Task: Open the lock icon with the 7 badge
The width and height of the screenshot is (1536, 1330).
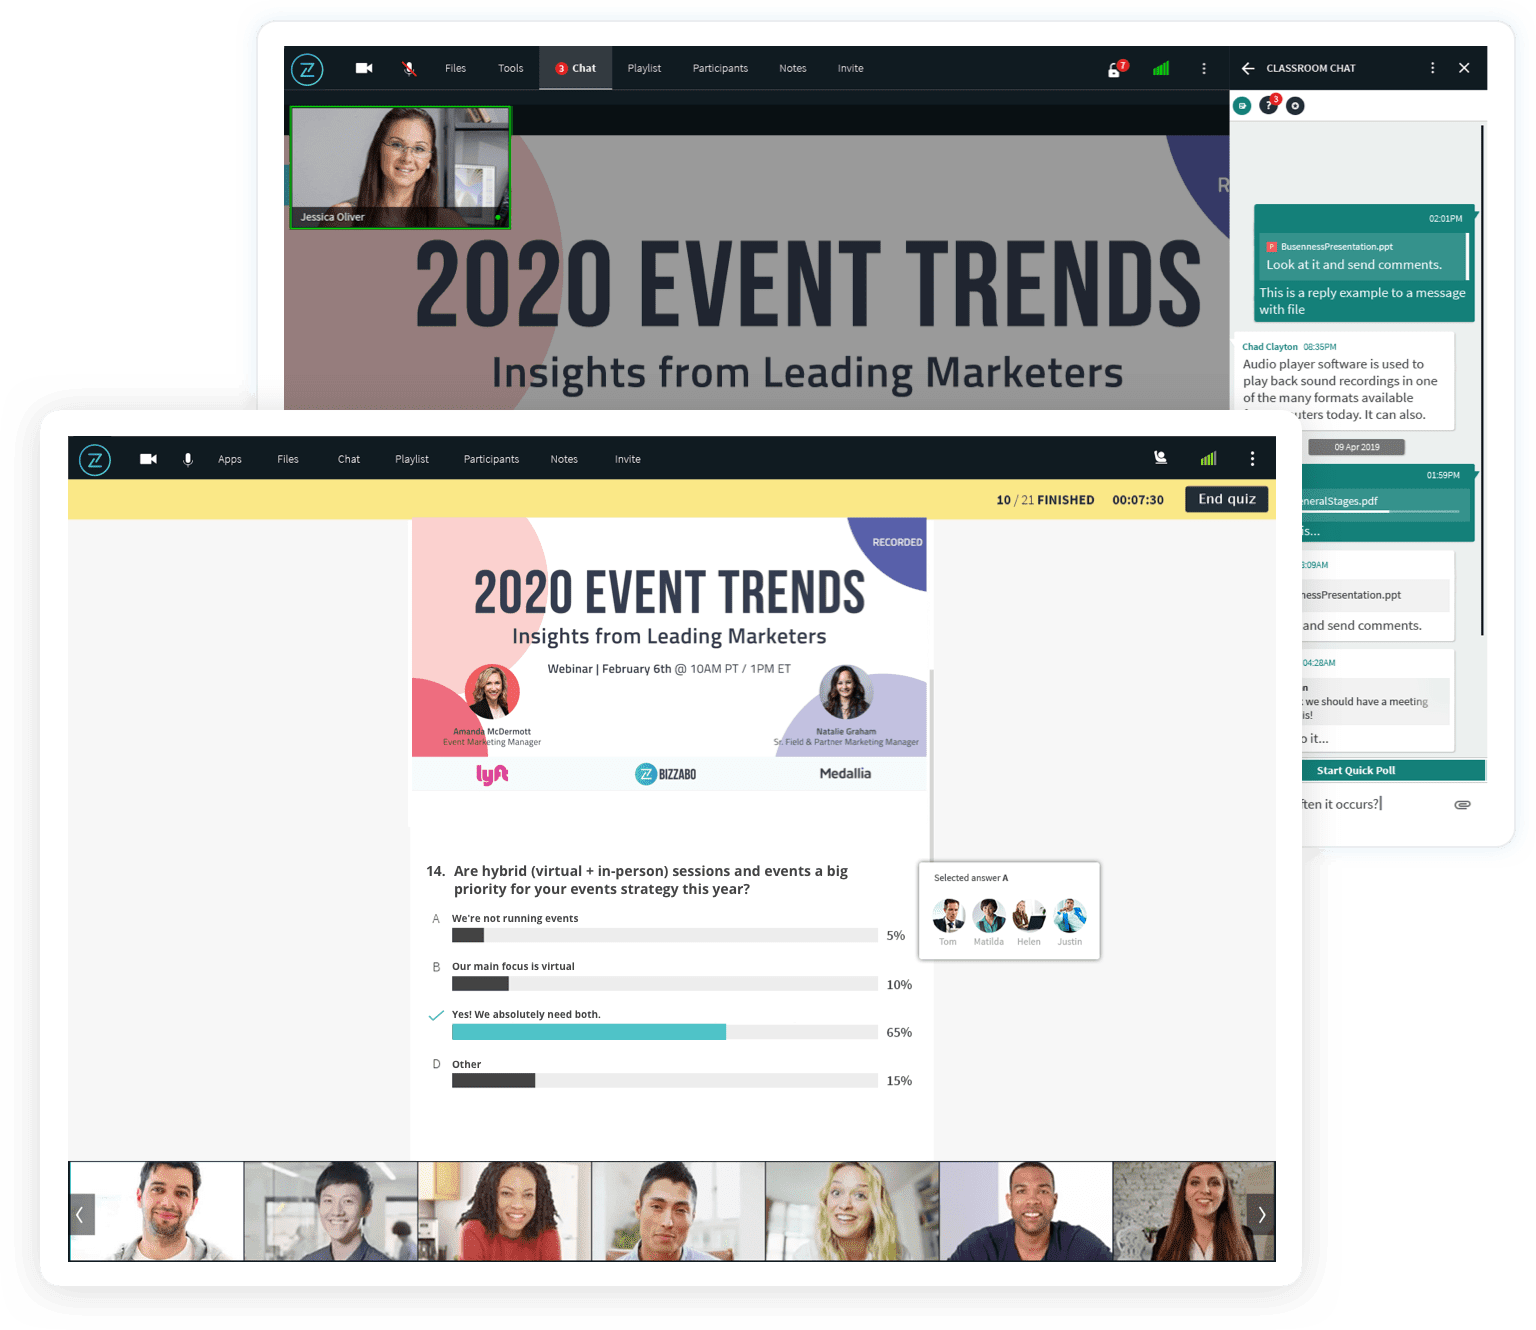Action: click(1117, 68)
